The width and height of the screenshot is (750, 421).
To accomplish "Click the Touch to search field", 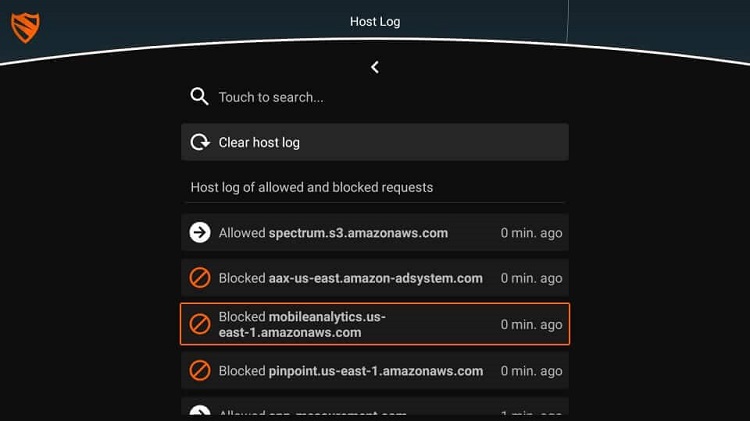I will pyautogui.click(x=375, y=97).
